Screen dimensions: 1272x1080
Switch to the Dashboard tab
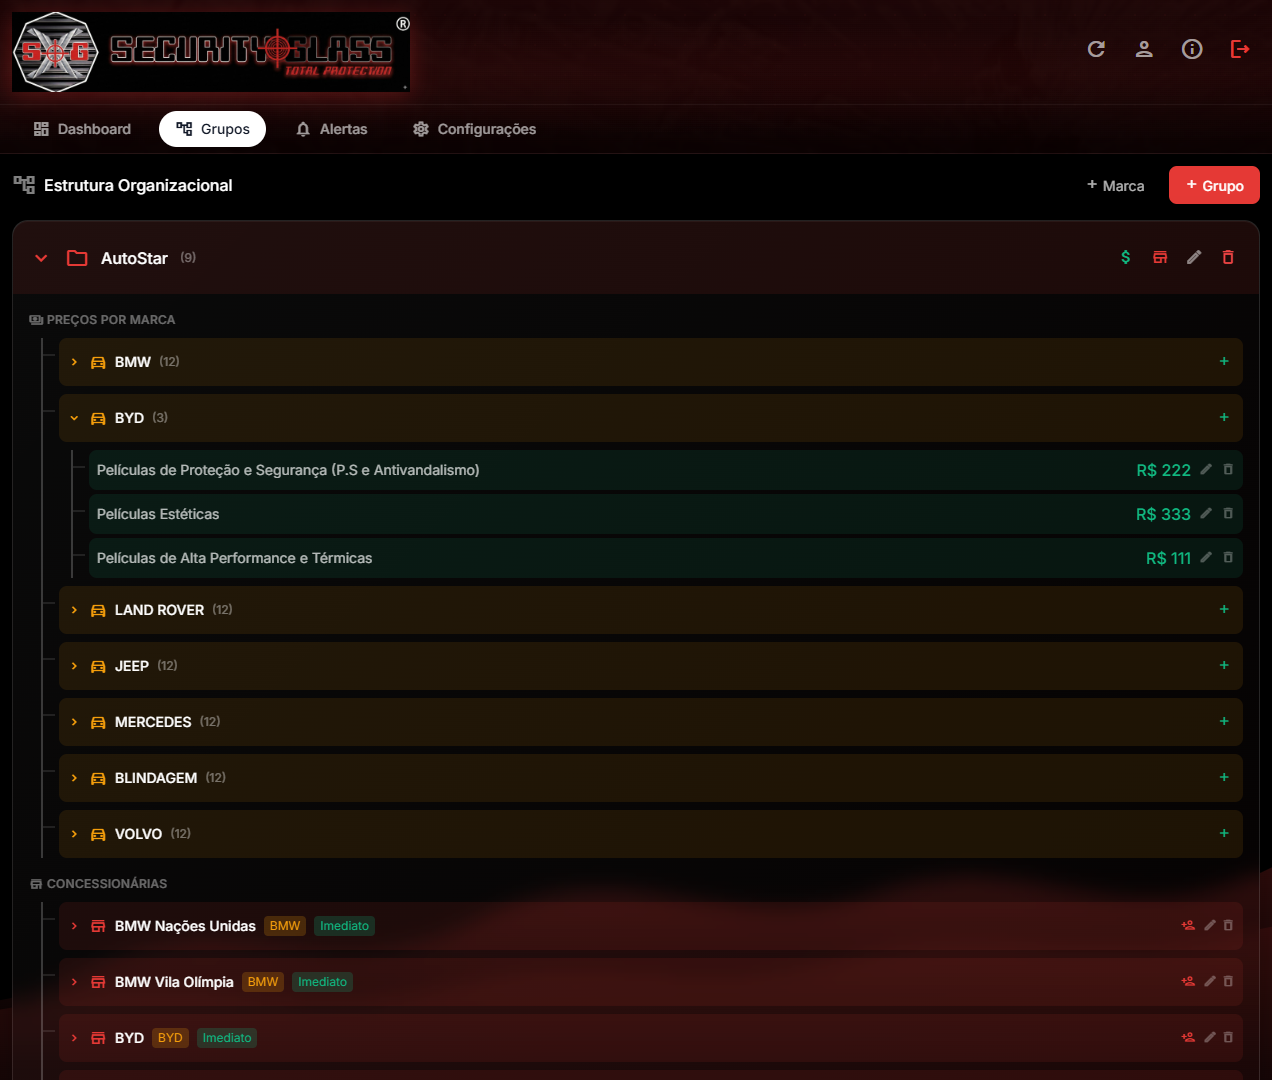tap(83, 129)
